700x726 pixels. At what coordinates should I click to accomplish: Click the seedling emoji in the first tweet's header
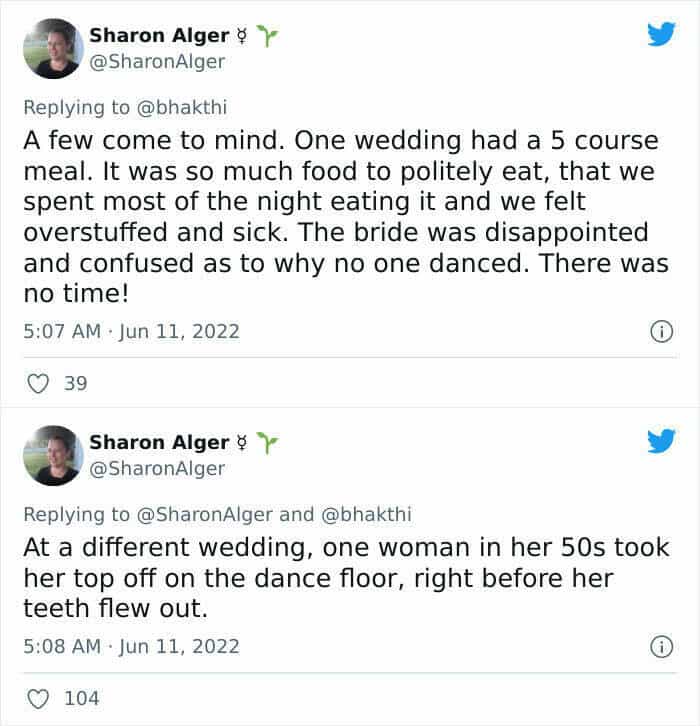pos(265,35)
